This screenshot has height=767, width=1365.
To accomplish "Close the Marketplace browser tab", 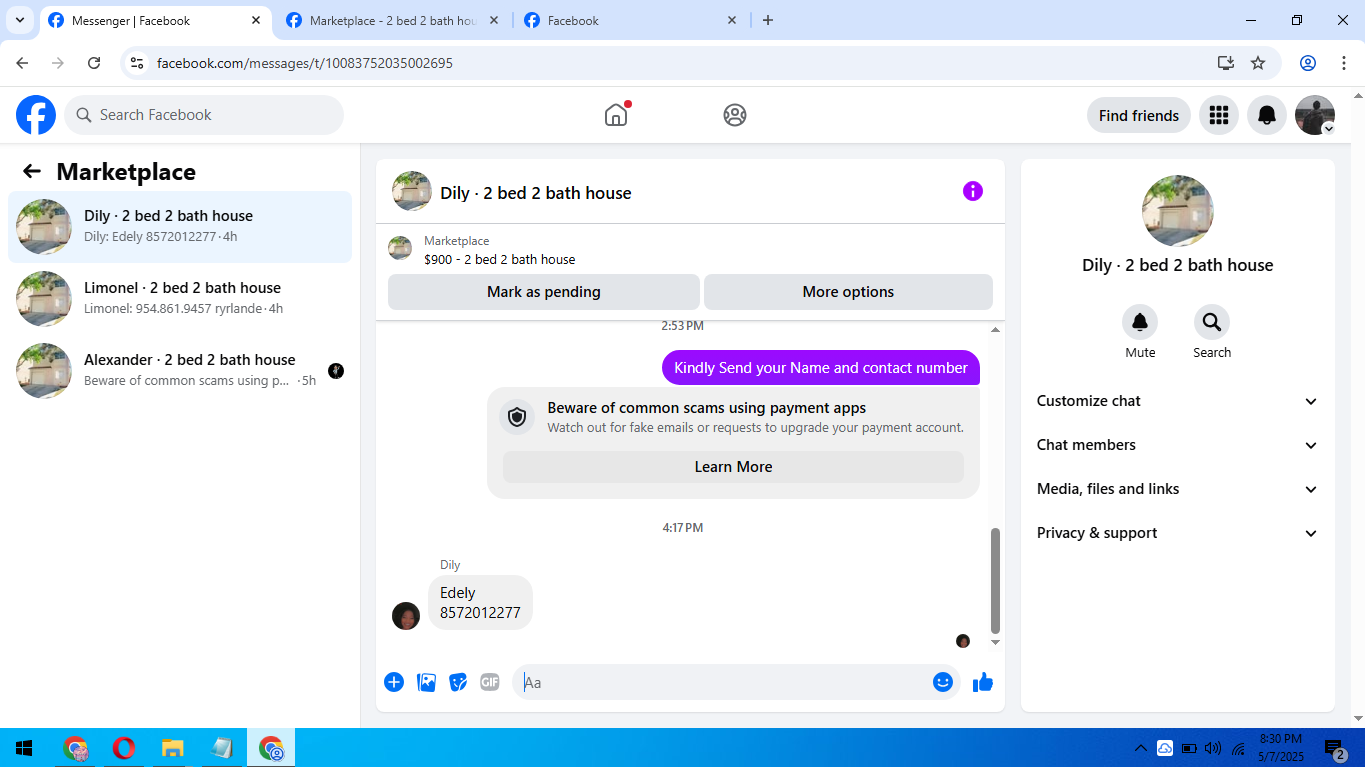I will point(494,20).
